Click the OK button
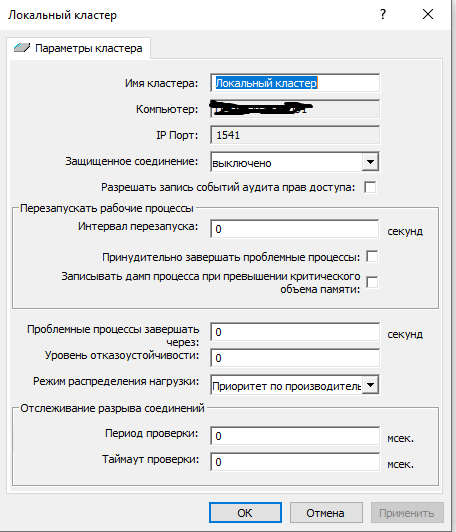Screen dimensions: 456x532 point(245,513)
